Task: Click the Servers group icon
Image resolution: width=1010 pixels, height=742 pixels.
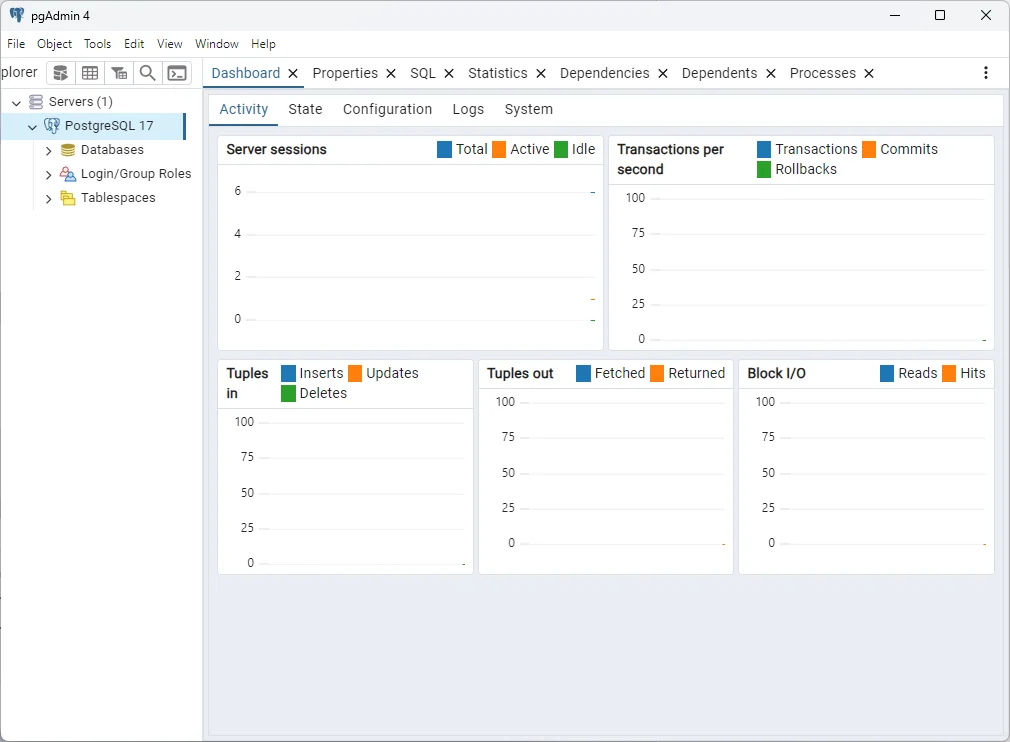Action: tap(36, 102)
